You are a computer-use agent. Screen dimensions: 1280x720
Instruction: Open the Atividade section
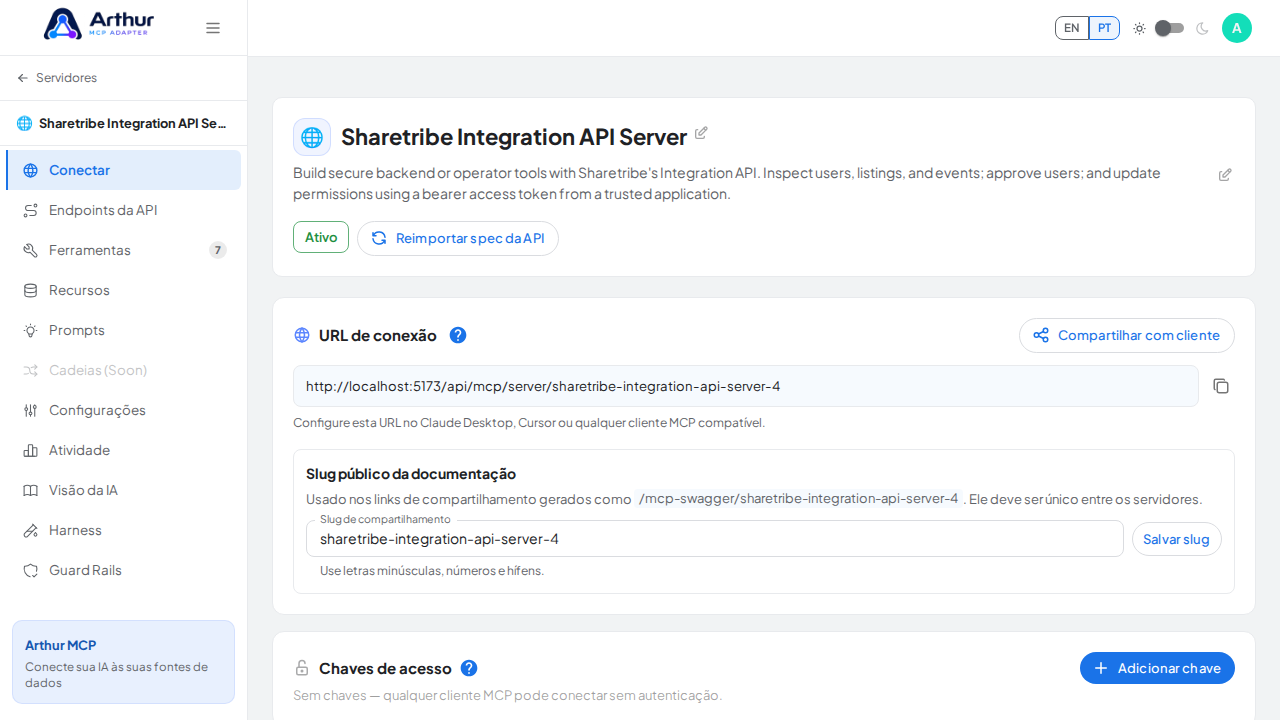tap(124, 450)
